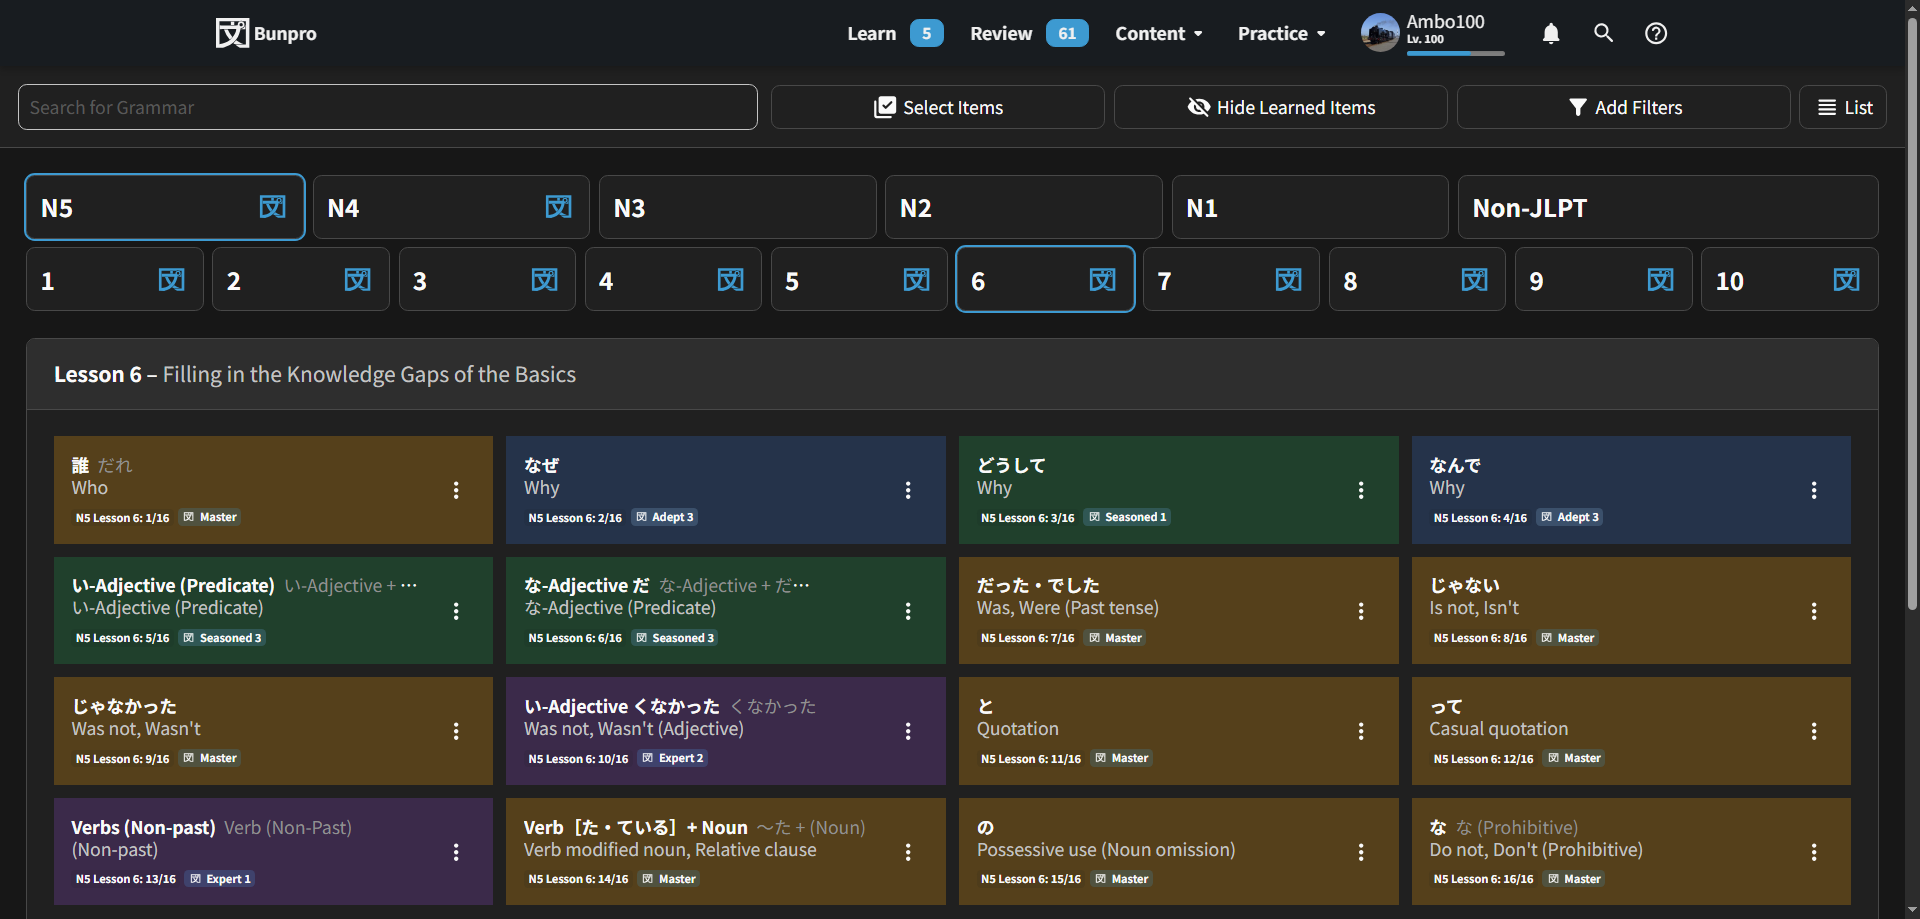Switch to List view

(1842, 107)
